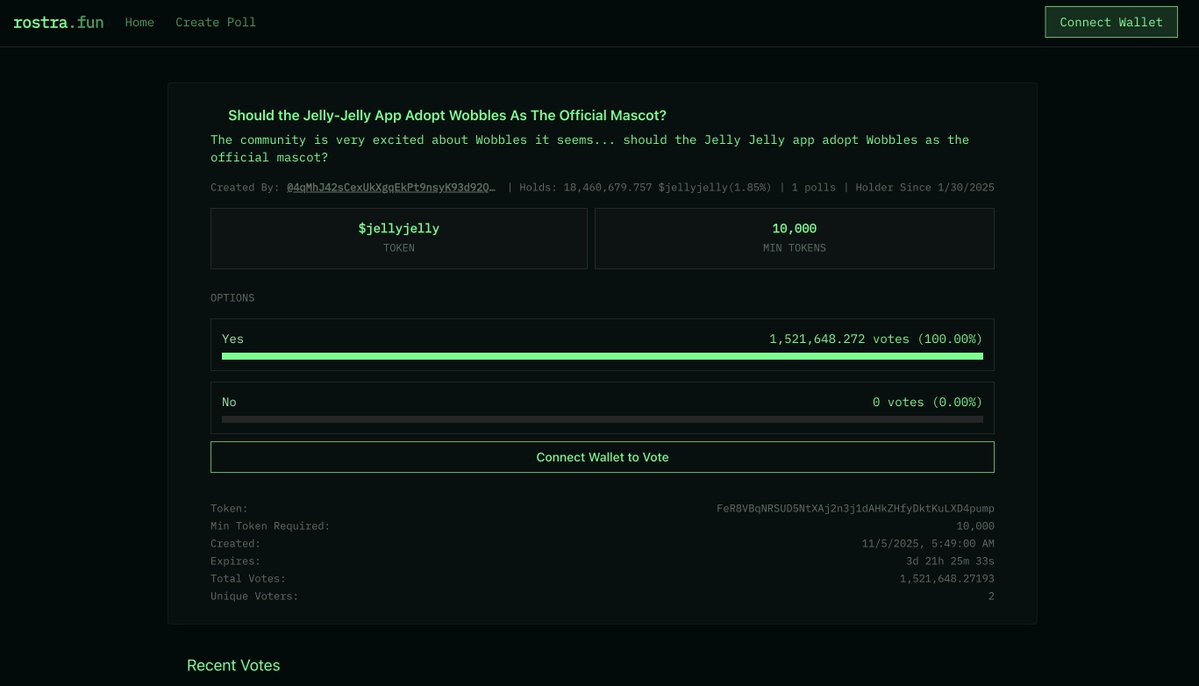Go to the Home page
The width and height of the screenshot is (1199, 686).
point(139,22)
